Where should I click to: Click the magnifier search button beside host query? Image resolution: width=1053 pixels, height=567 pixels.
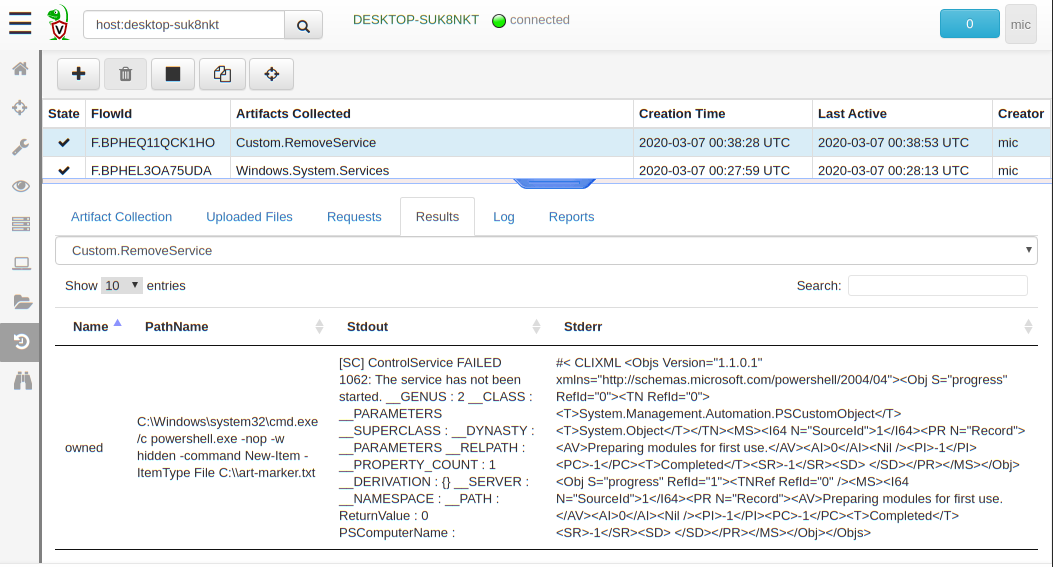point(303,25)
